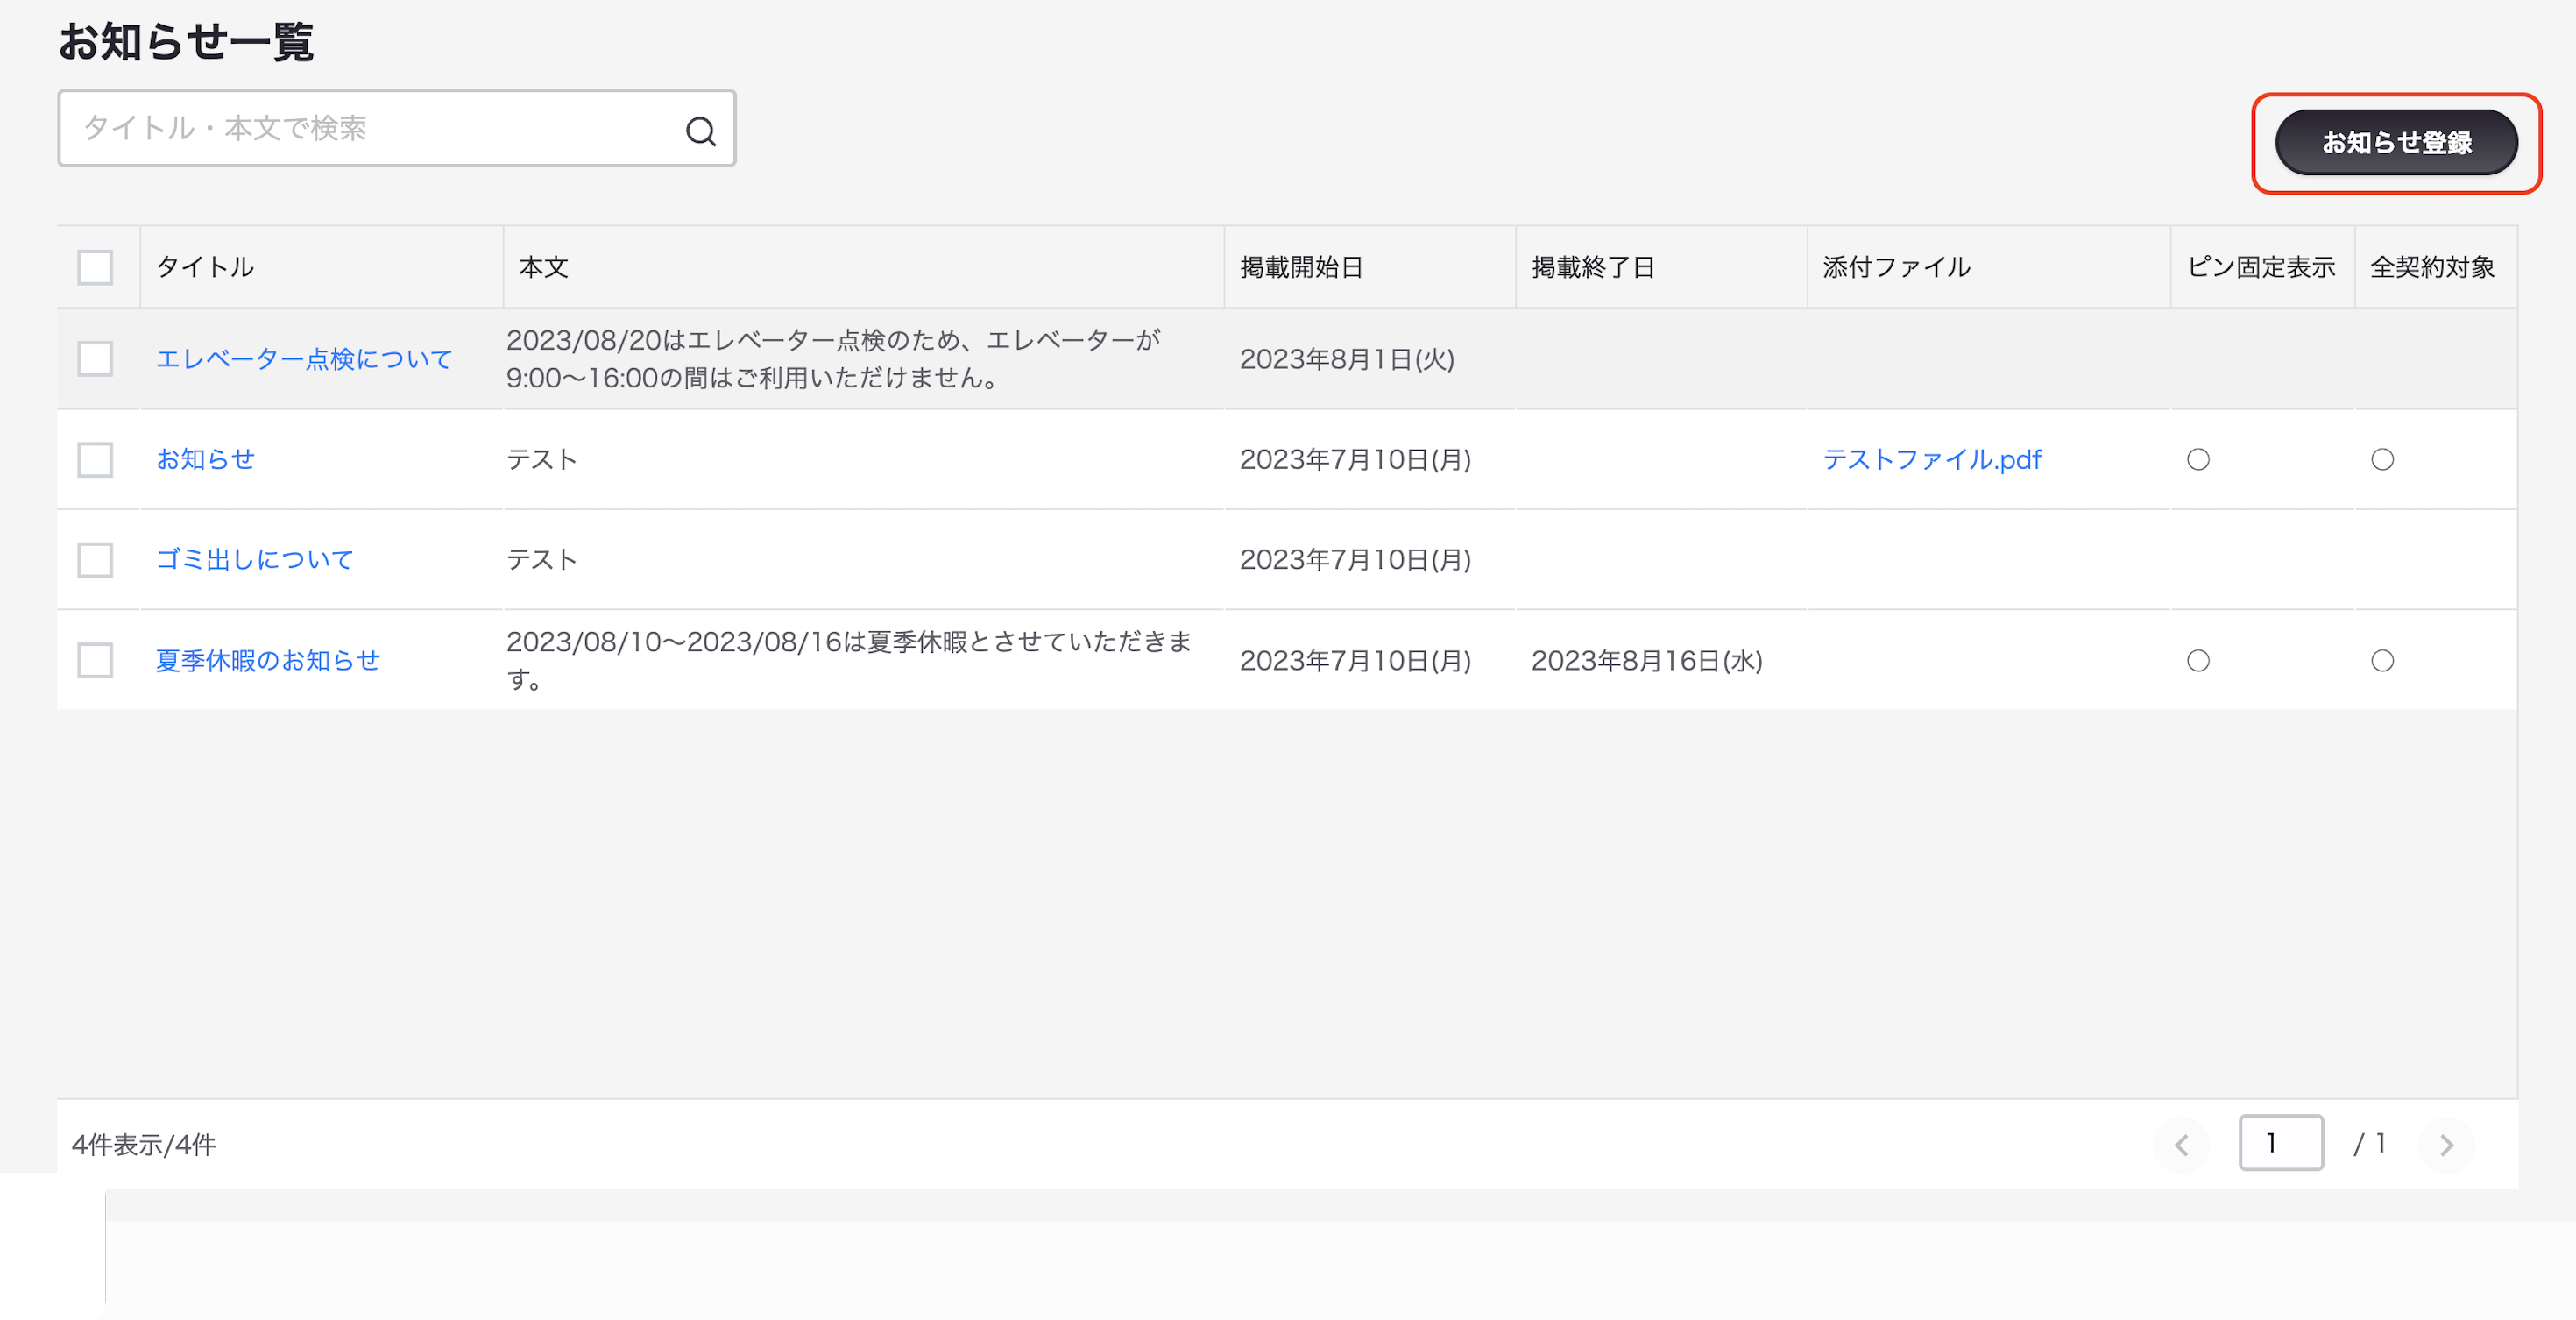Image resolution: width=2576 pixels, height=1320 pixels.
Task: Click the / 1 total pages text
Action: click(2370, 1143)
